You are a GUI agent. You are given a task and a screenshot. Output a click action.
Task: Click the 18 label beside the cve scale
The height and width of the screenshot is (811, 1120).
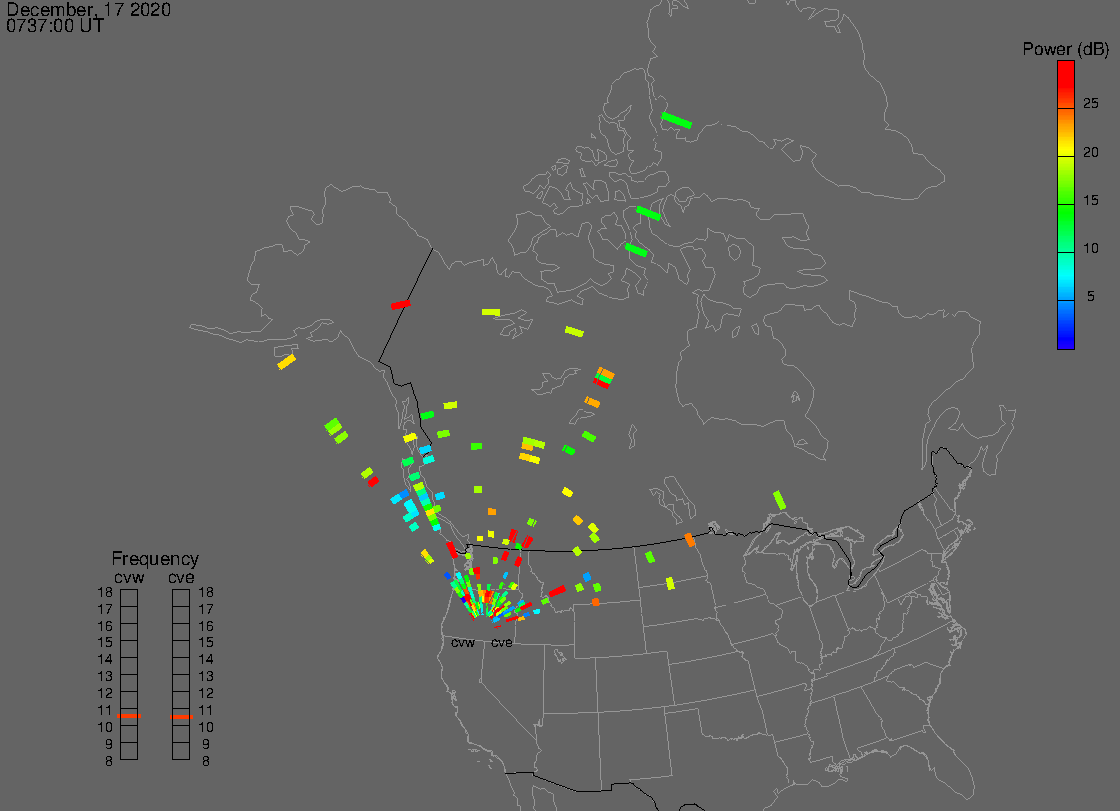[206, 592]
